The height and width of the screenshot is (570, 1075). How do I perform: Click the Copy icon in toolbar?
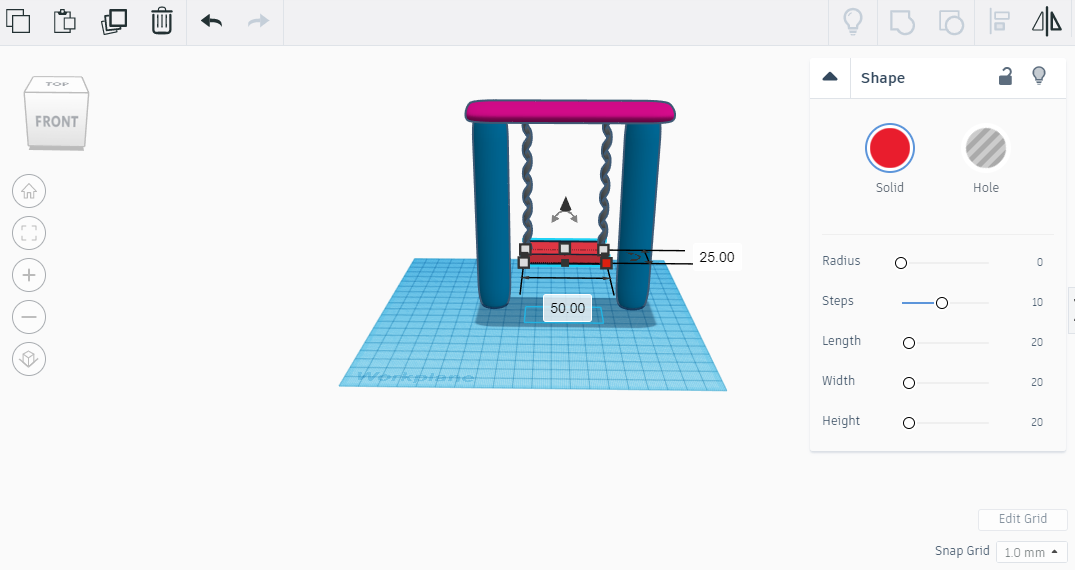click(x=19, y=21)
